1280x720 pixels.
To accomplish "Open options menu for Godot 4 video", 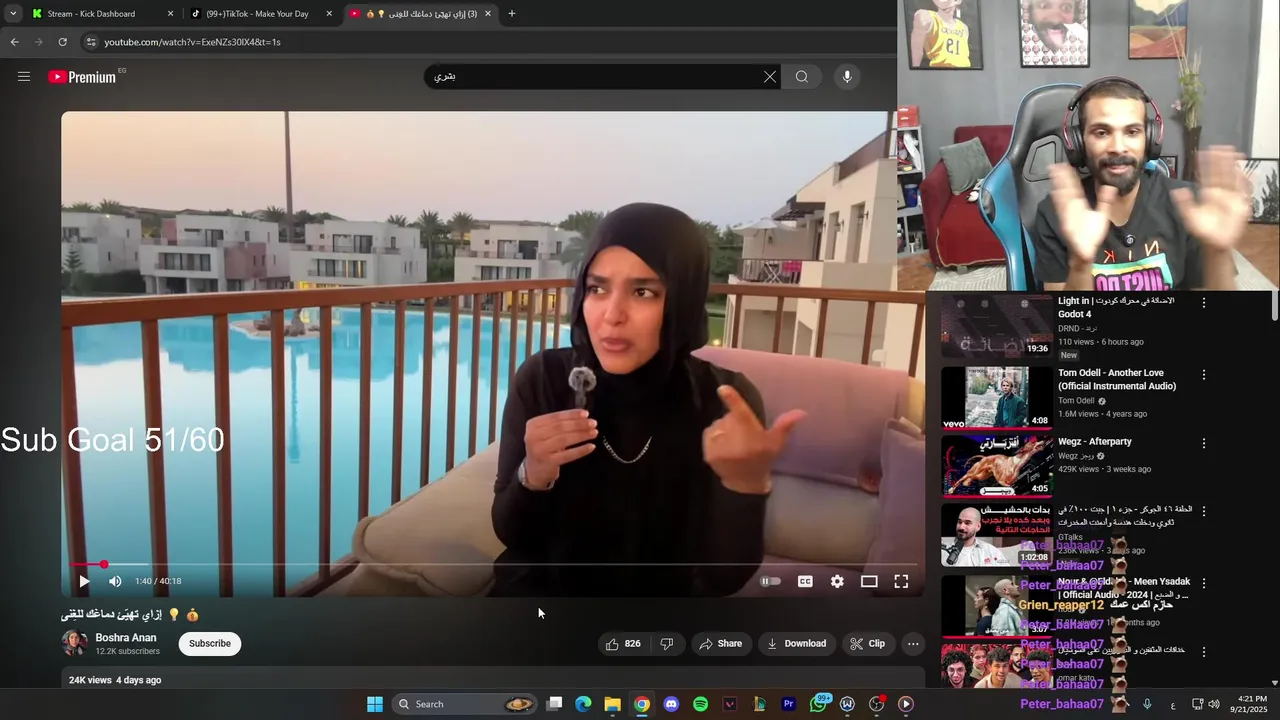I will pyautogui.click(x=1204, y=302).
